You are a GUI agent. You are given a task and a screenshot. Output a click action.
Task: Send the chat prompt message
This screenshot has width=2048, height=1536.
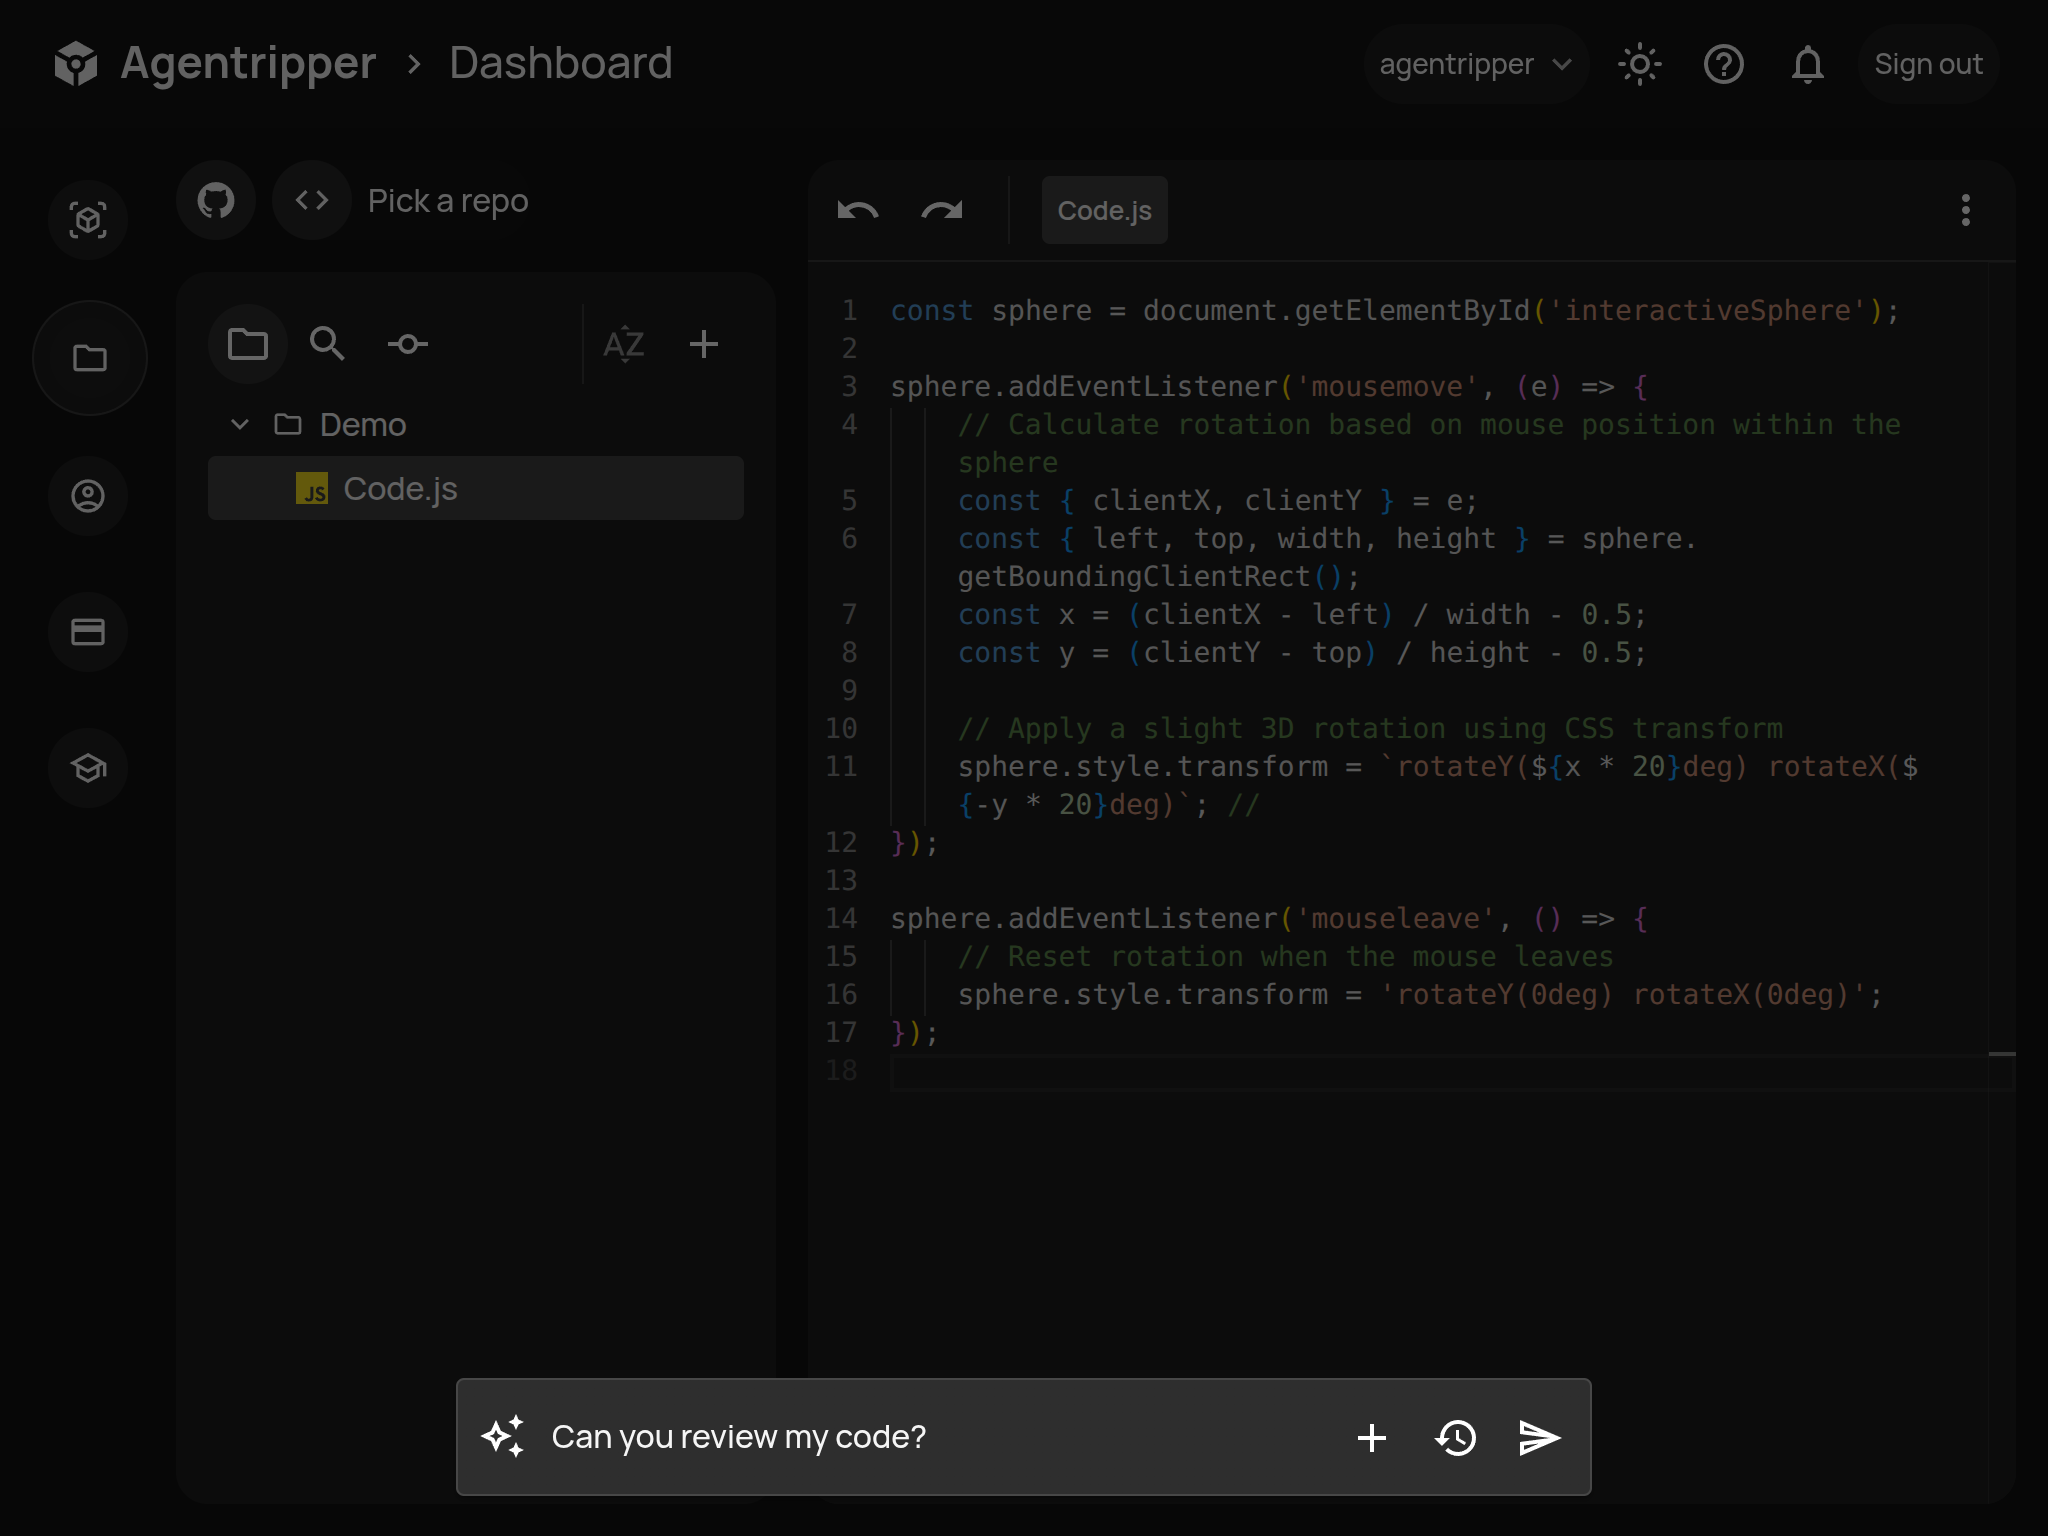click(x=1539, y=1438)
